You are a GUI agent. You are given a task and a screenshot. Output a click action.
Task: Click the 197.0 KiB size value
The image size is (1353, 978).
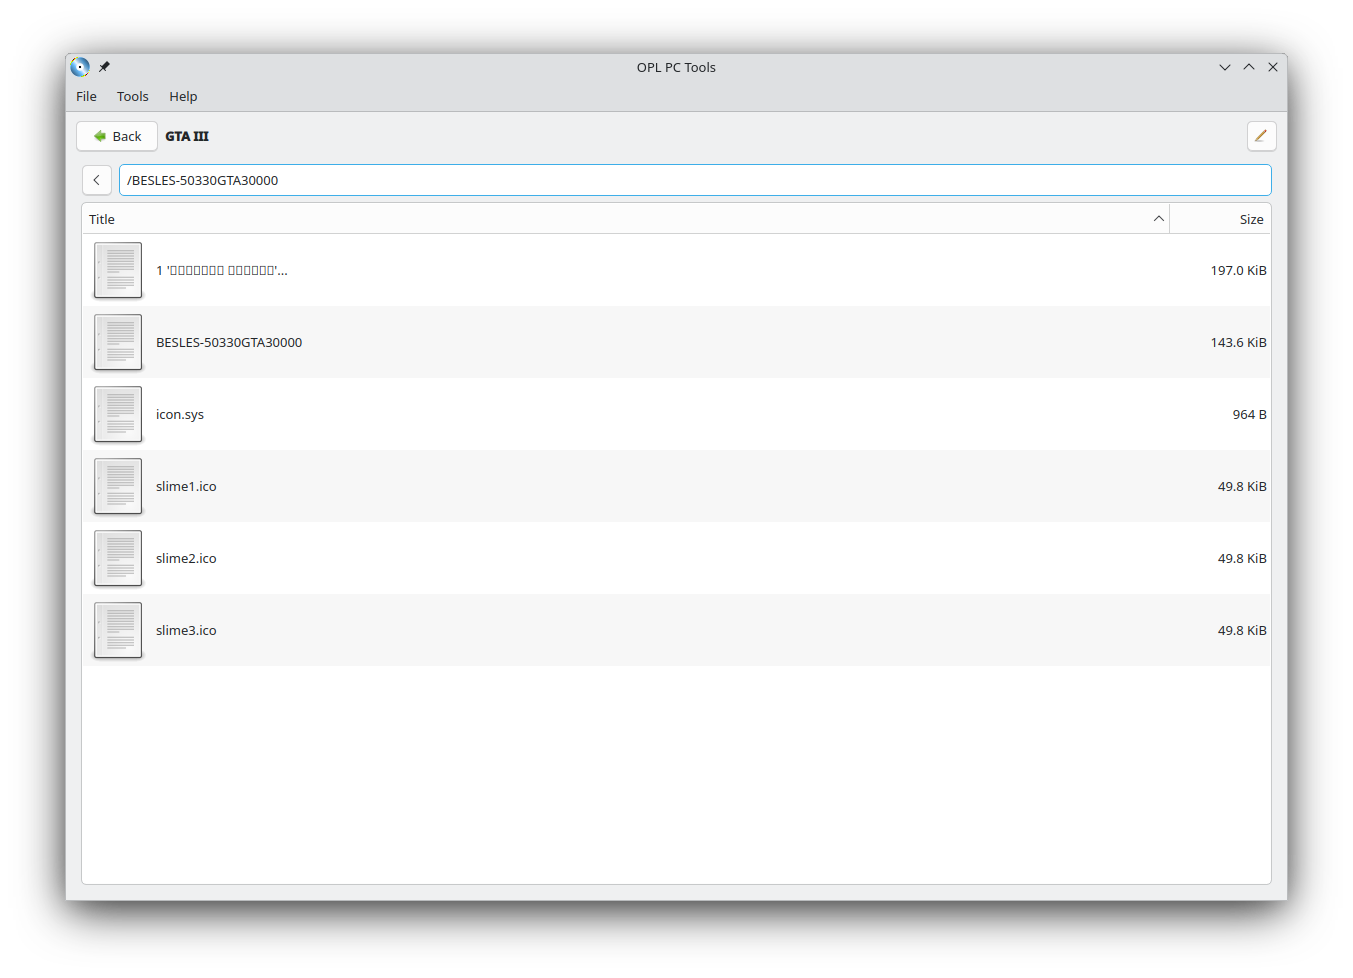[1238, 270]
